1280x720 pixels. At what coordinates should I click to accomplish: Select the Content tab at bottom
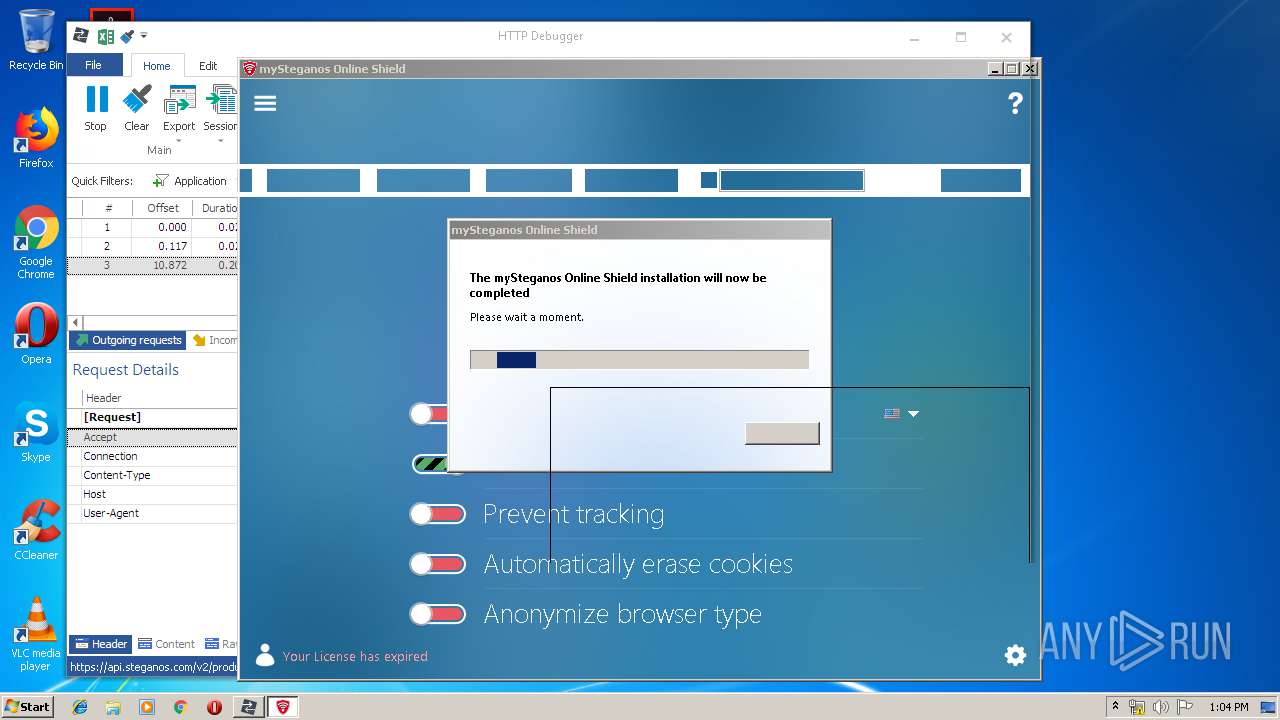tap(166, 644)
